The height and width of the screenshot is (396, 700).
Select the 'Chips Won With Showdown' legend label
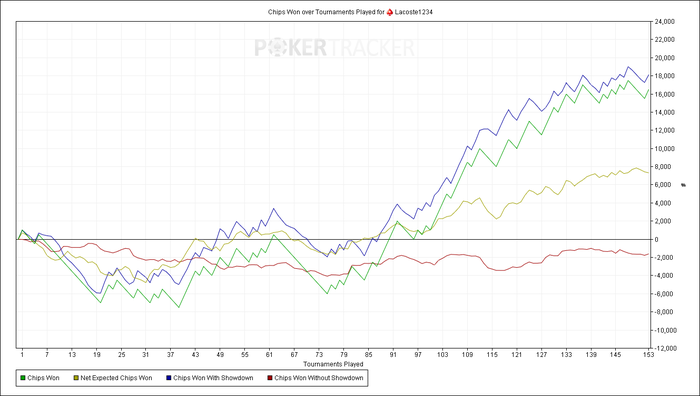click(213, 378)
